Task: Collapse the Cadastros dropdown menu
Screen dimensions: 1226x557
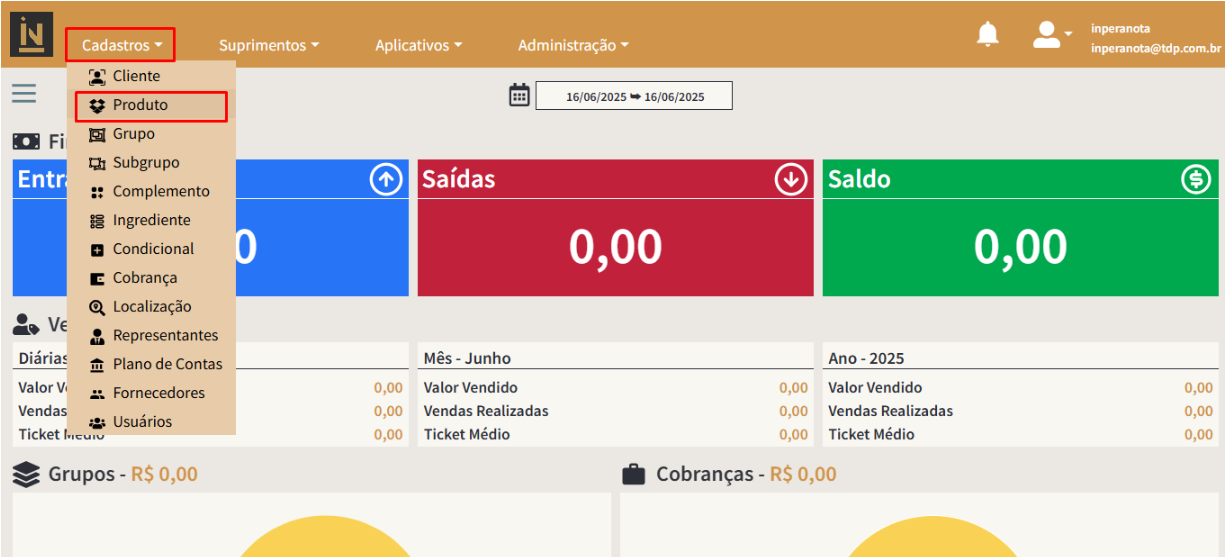Action: pos(121,45)
